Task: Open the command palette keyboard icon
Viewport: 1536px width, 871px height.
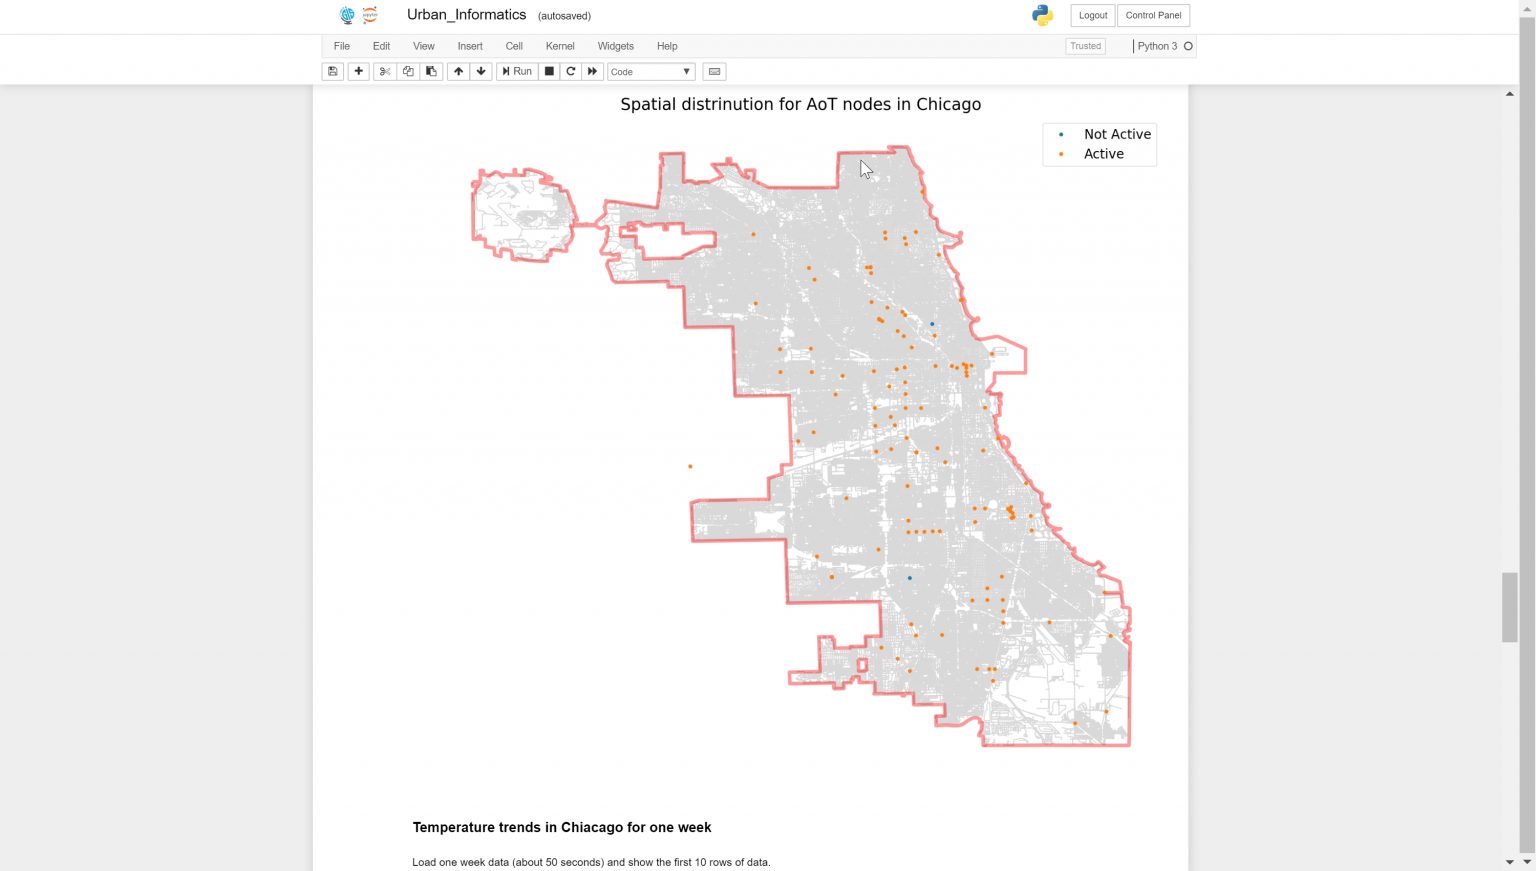Action: tap(714, 71)
